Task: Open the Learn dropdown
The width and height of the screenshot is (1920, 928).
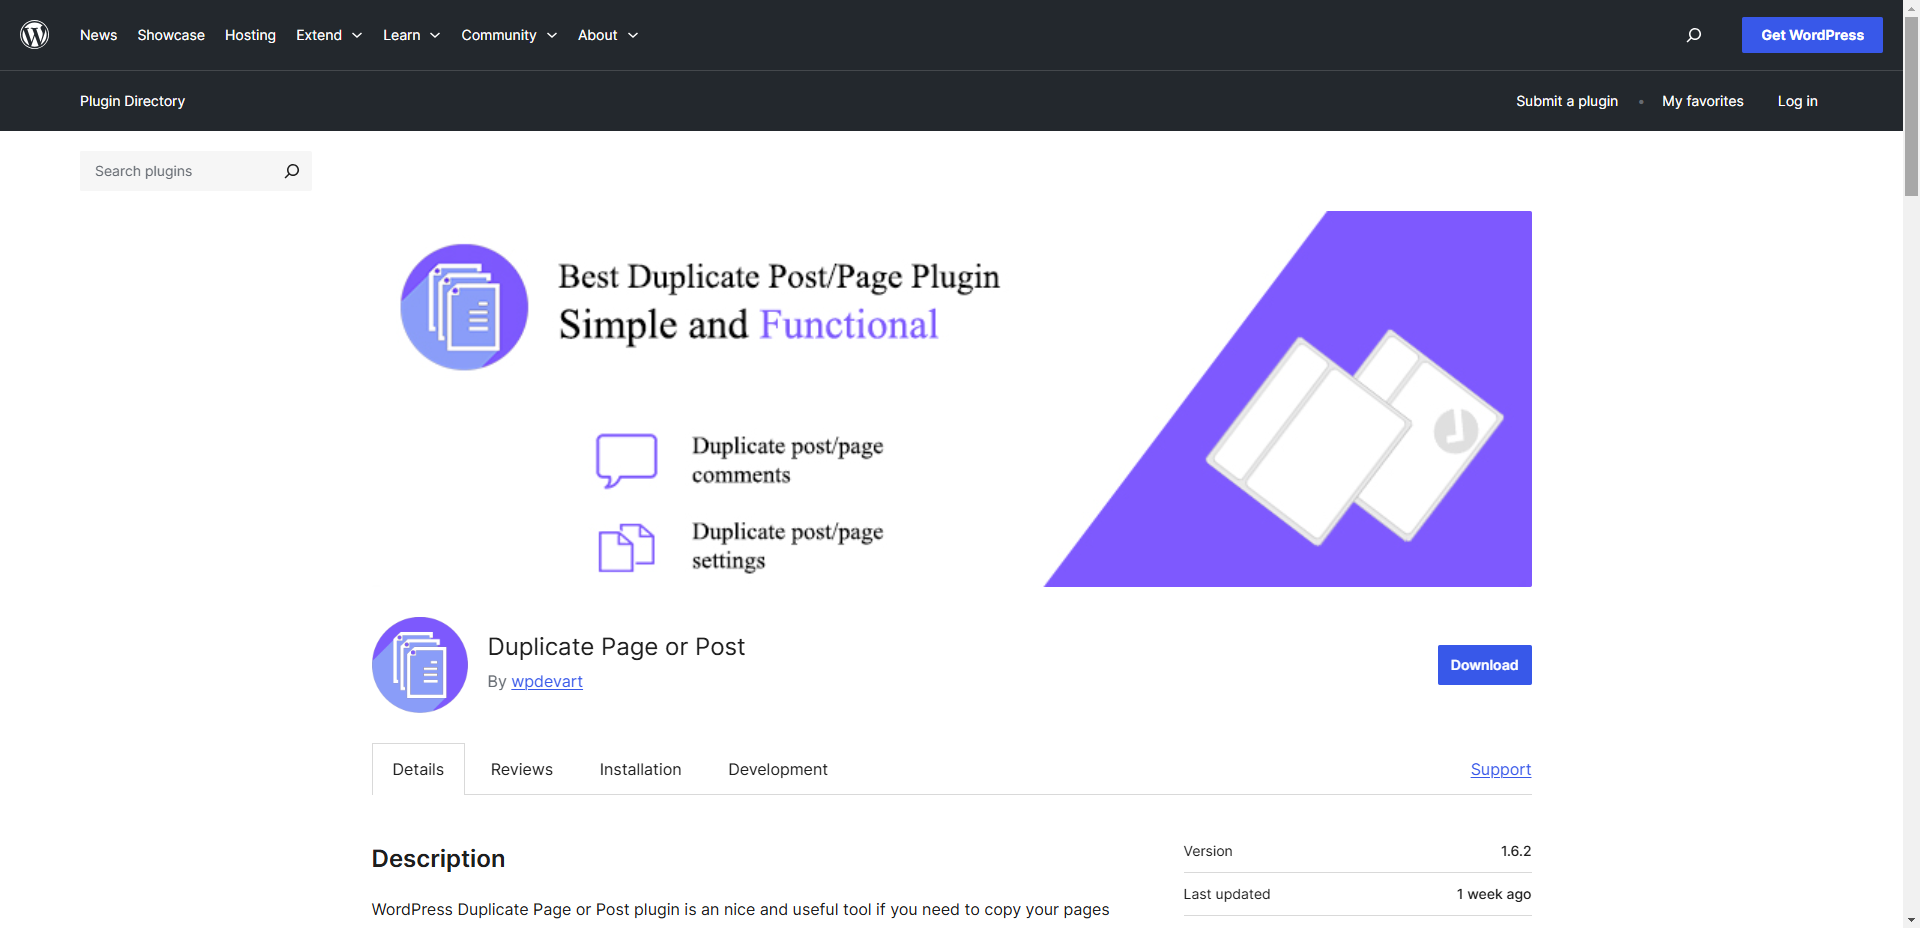Action: pos(409,35)
